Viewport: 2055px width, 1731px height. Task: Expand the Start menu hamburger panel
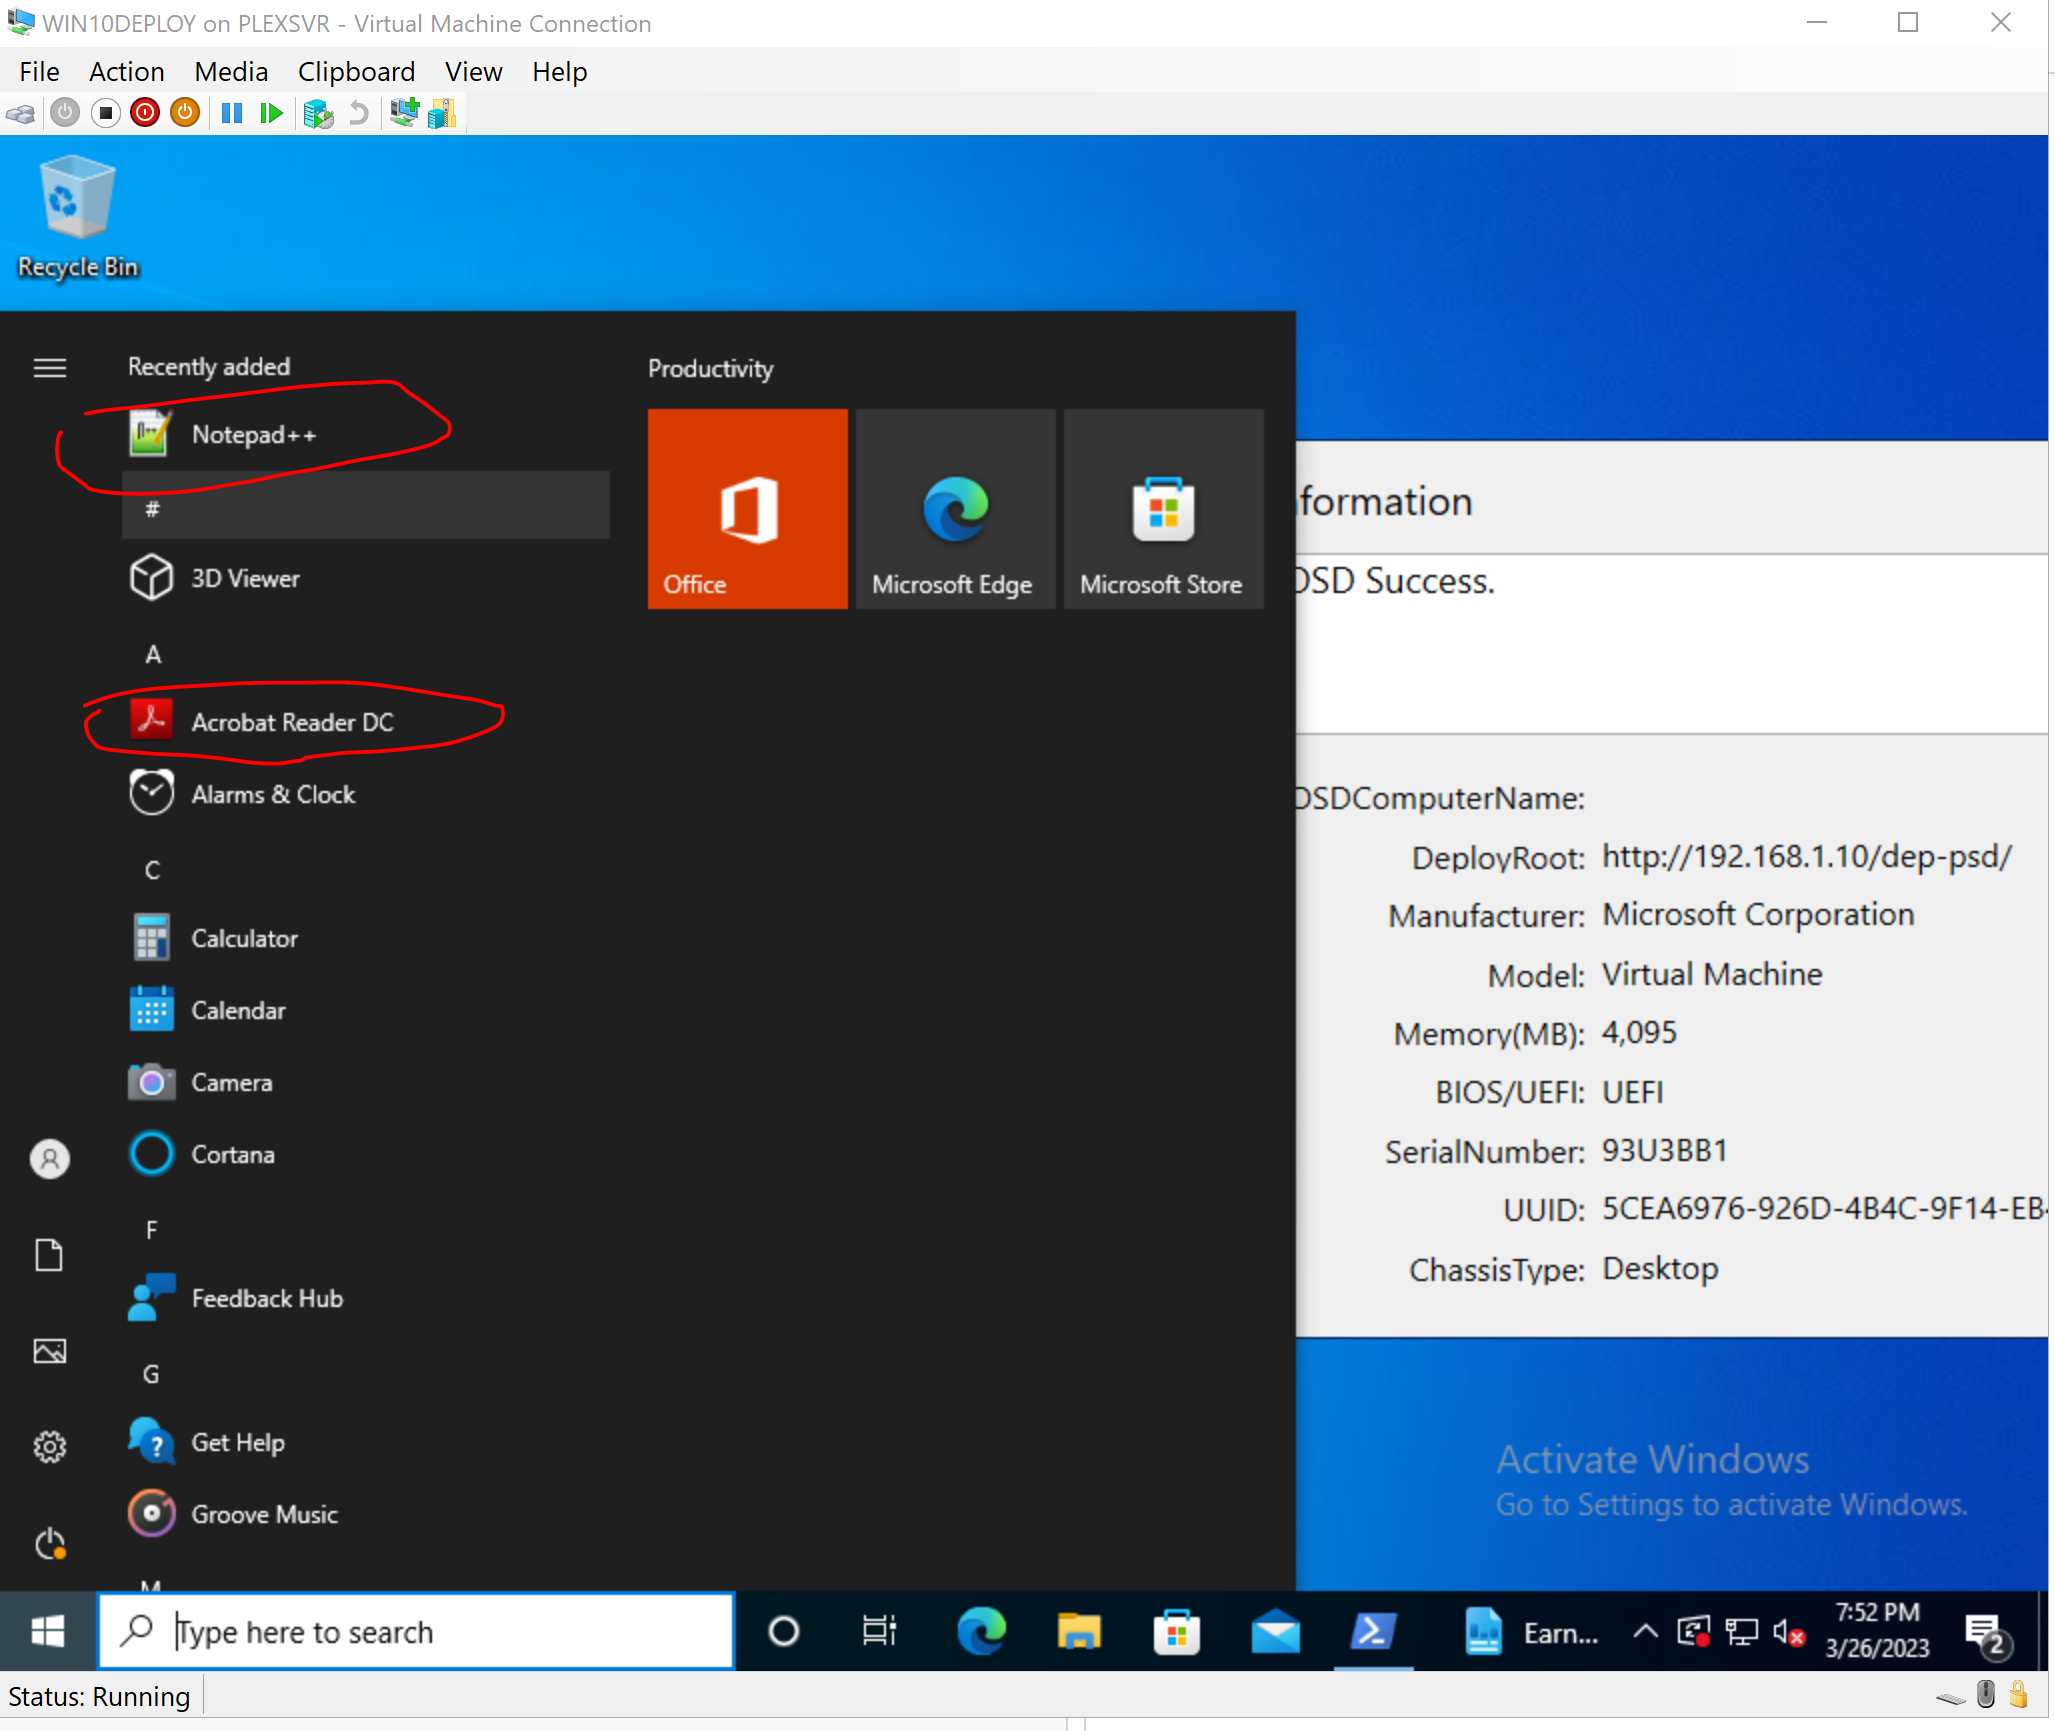pos(49,368)
